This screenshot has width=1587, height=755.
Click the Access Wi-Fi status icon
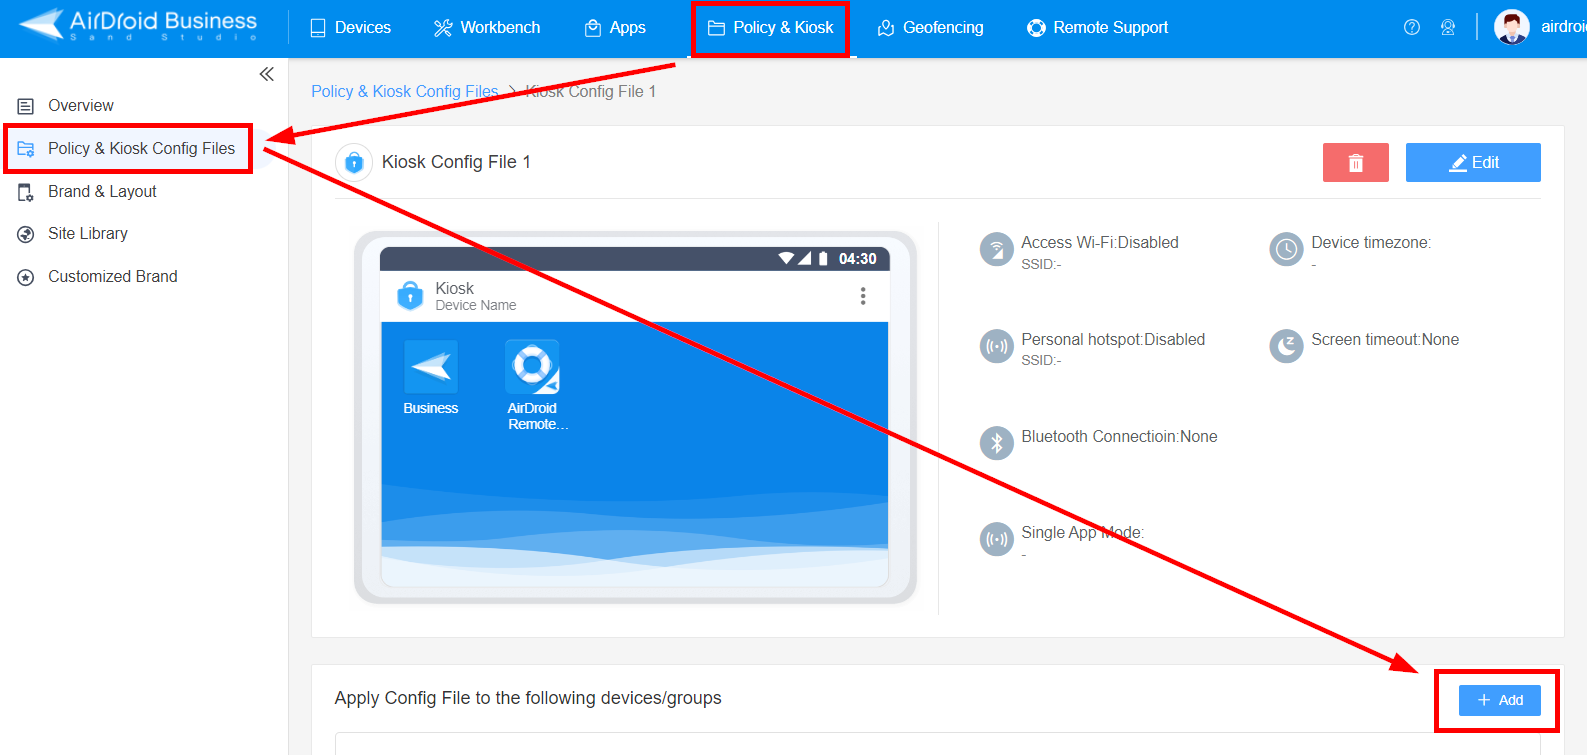coord(997,249)
